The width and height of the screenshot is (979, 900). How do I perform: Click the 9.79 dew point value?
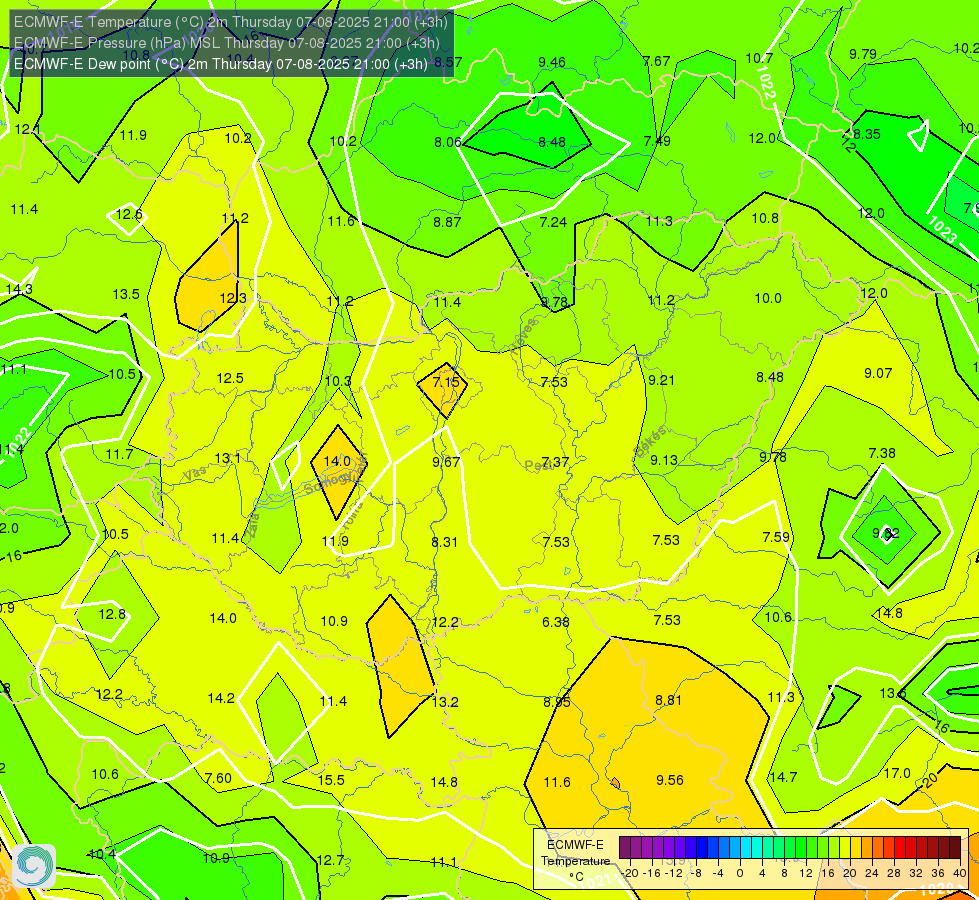click(x=863, y=54)
